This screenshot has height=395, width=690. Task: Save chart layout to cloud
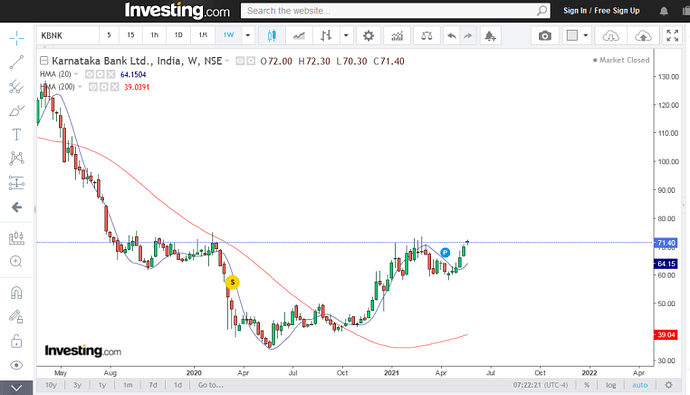(x=643, y=36)
